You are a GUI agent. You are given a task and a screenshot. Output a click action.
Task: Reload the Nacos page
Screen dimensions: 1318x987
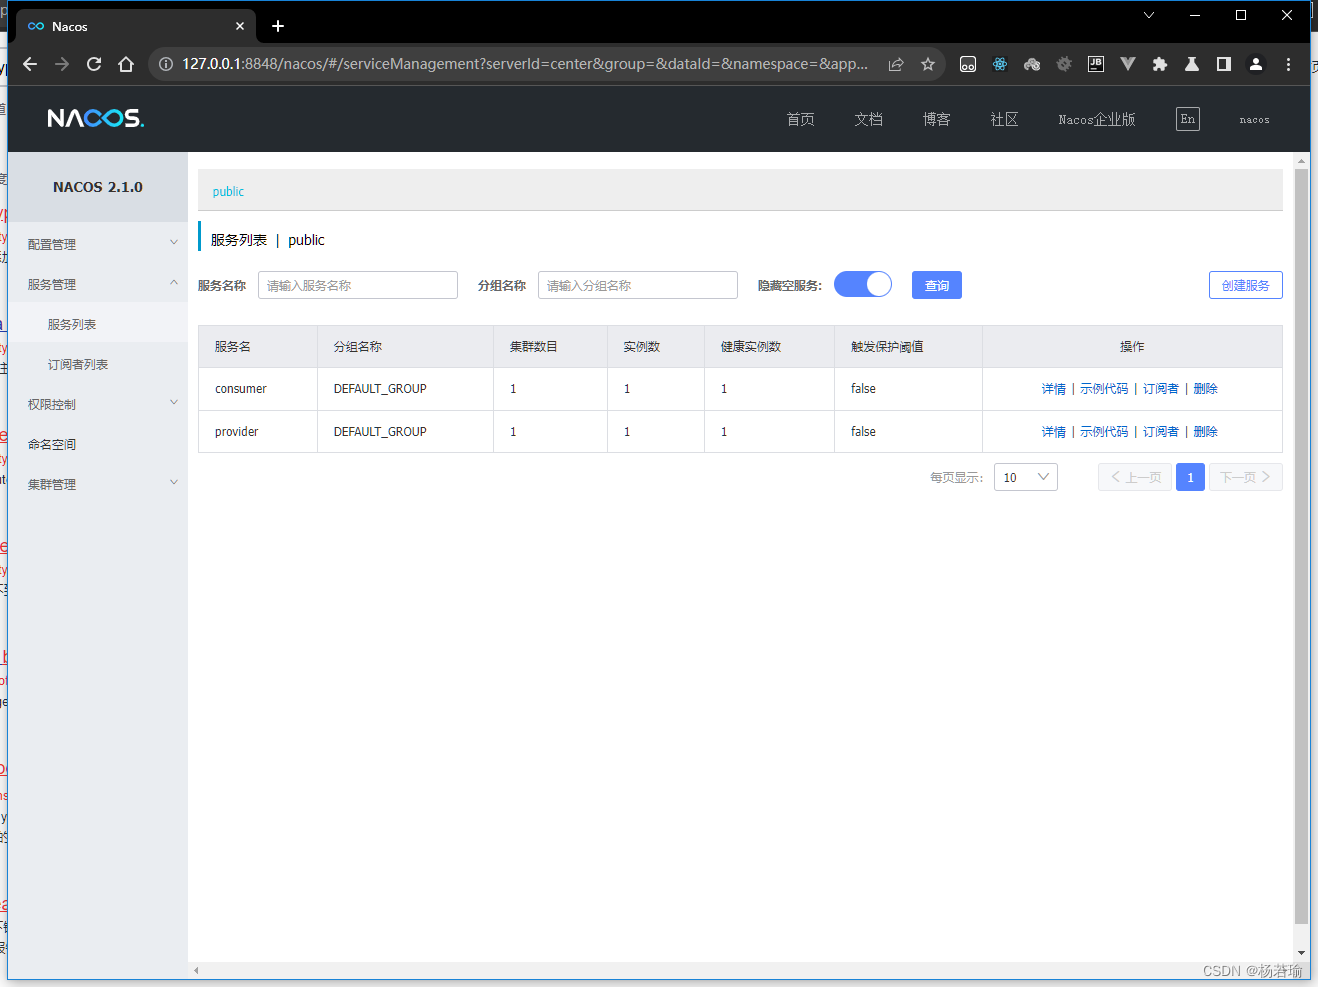94,64
